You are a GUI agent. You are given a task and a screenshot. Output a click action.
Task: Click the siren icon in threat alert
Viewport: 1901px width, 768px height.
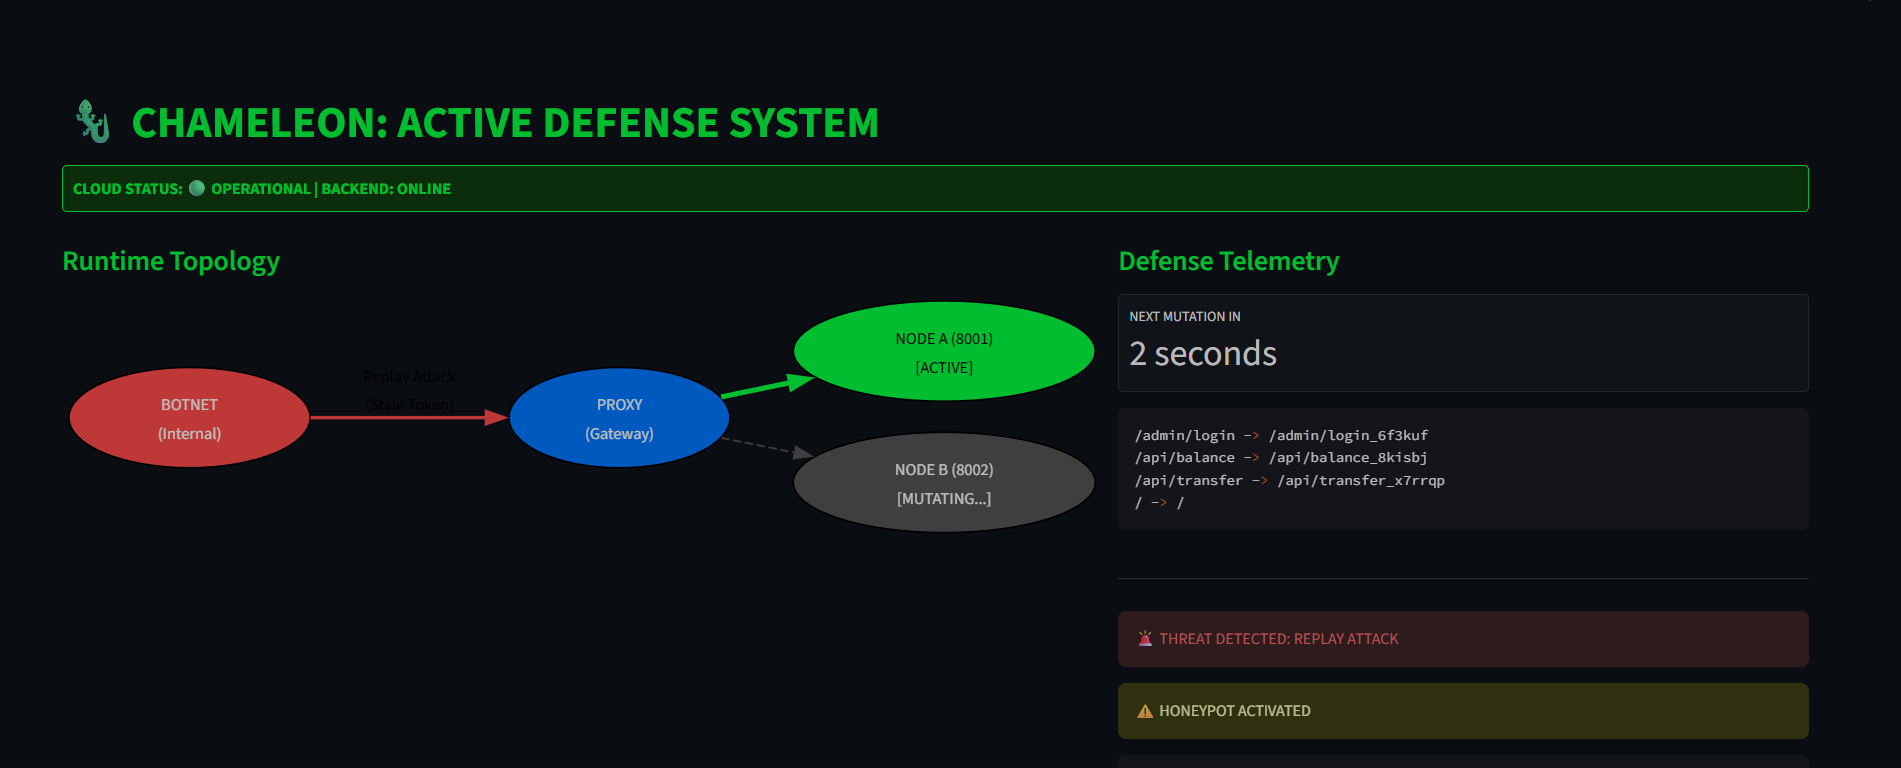[1145, 638]
